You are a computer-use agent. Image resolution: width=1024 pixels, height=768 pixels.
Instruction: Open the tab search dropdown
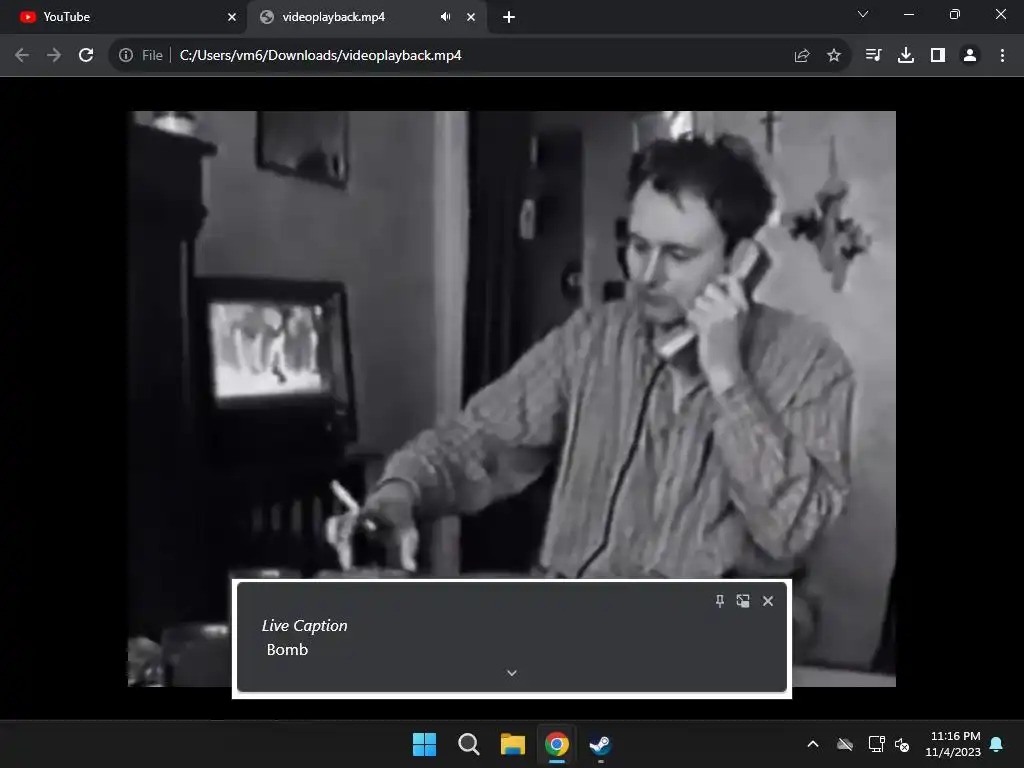tap(863, 14)
